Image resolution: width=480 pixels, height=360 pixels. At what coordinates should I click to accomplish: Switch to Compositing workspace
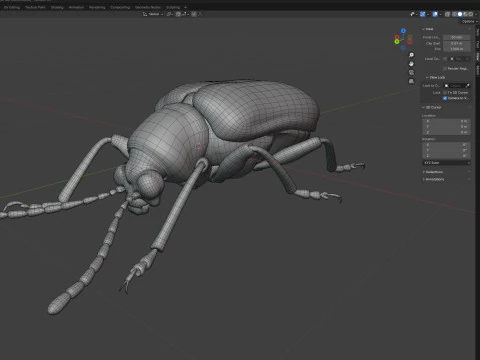(120, 7)
